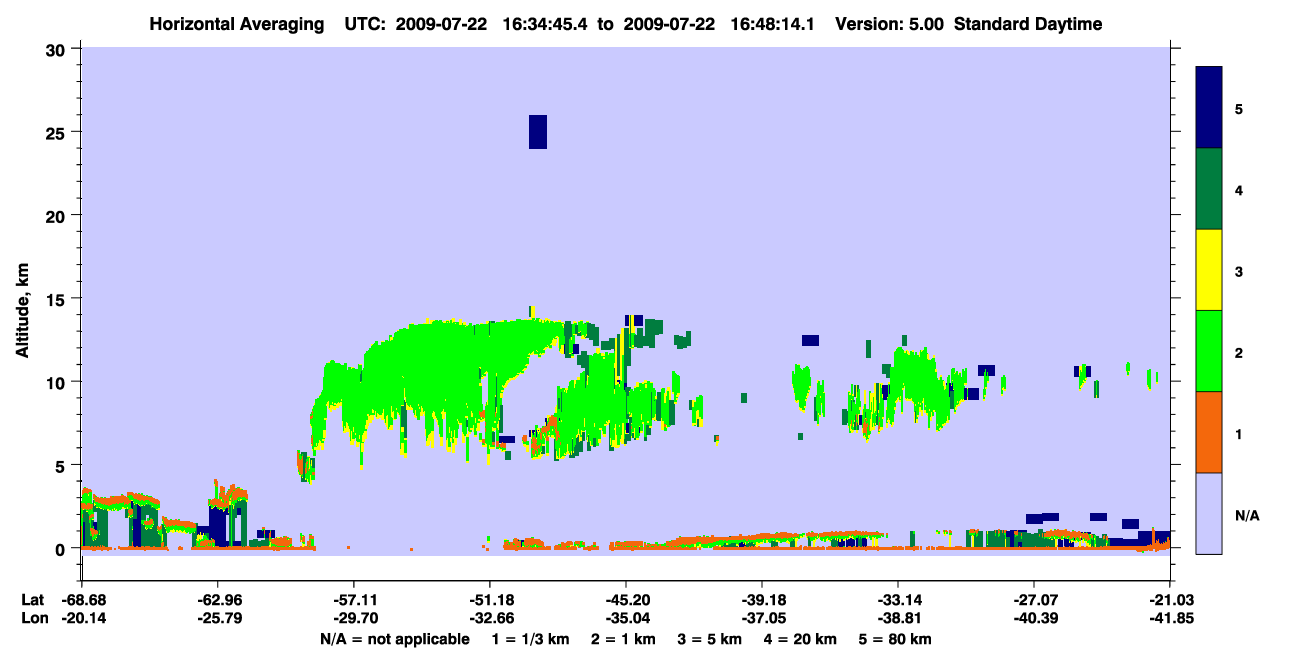Click latitude value -51.18
Image resolution: width=1300 pixels, height=667 pixels.
tap(489, 600)
